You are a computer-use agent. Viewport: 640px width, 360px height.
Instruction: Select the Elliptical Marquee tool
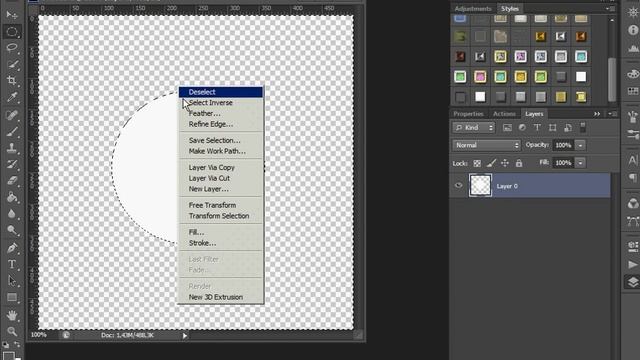(12, 31)
